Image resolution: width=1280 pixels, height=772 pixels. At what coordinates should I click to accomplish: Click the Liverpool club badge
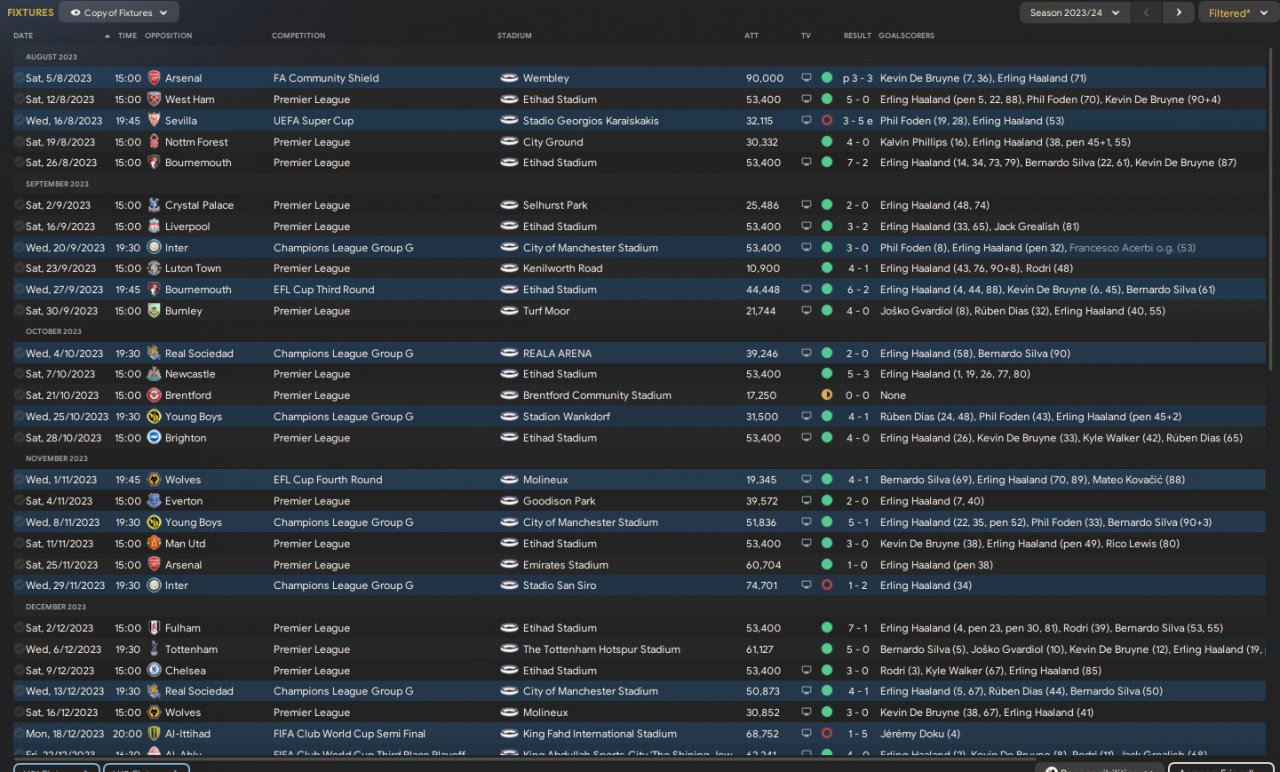pos(154,226)
